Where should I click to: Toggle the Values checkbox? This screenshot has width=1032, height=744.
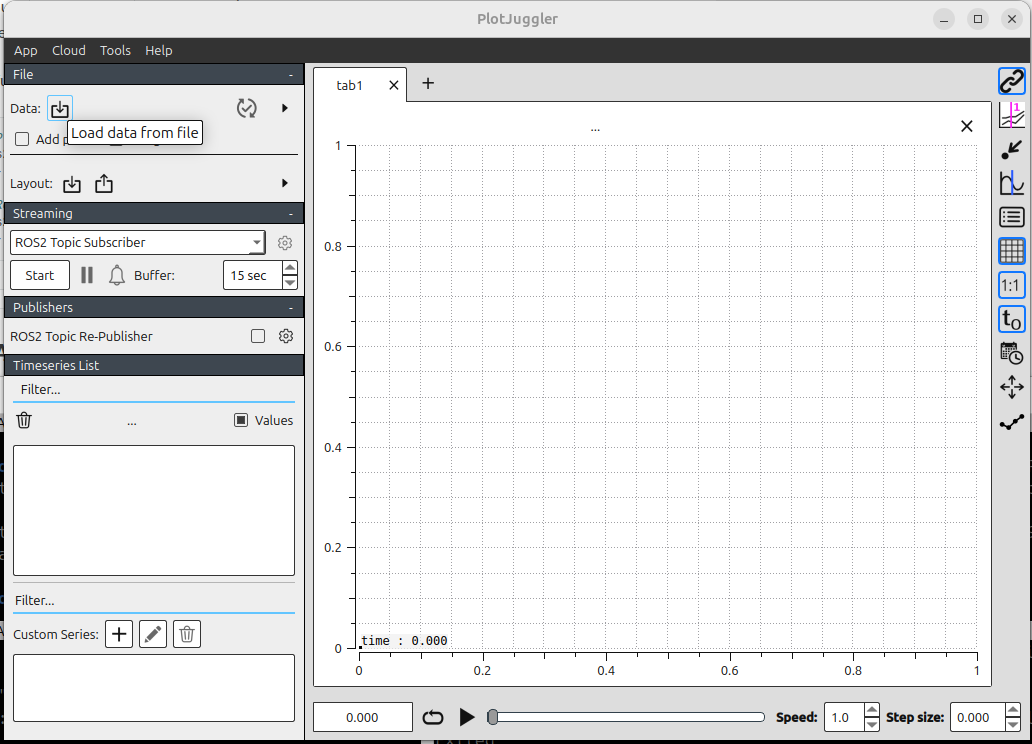click(241, 420)
